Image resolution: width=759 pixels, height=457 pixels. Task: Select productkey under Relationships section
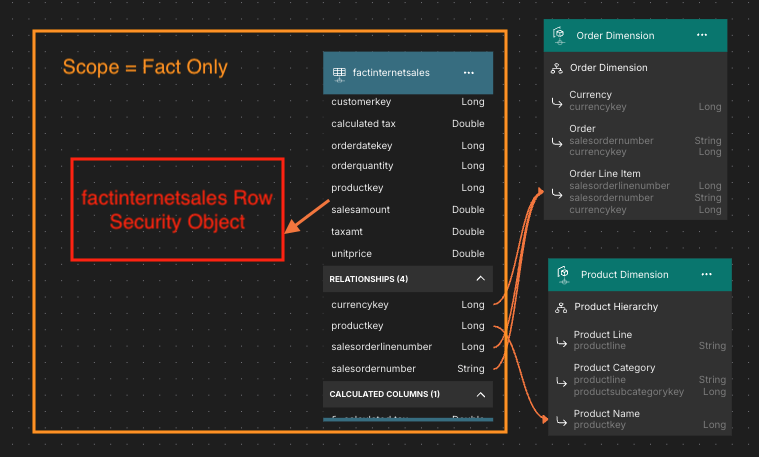(x=408, y=326)
